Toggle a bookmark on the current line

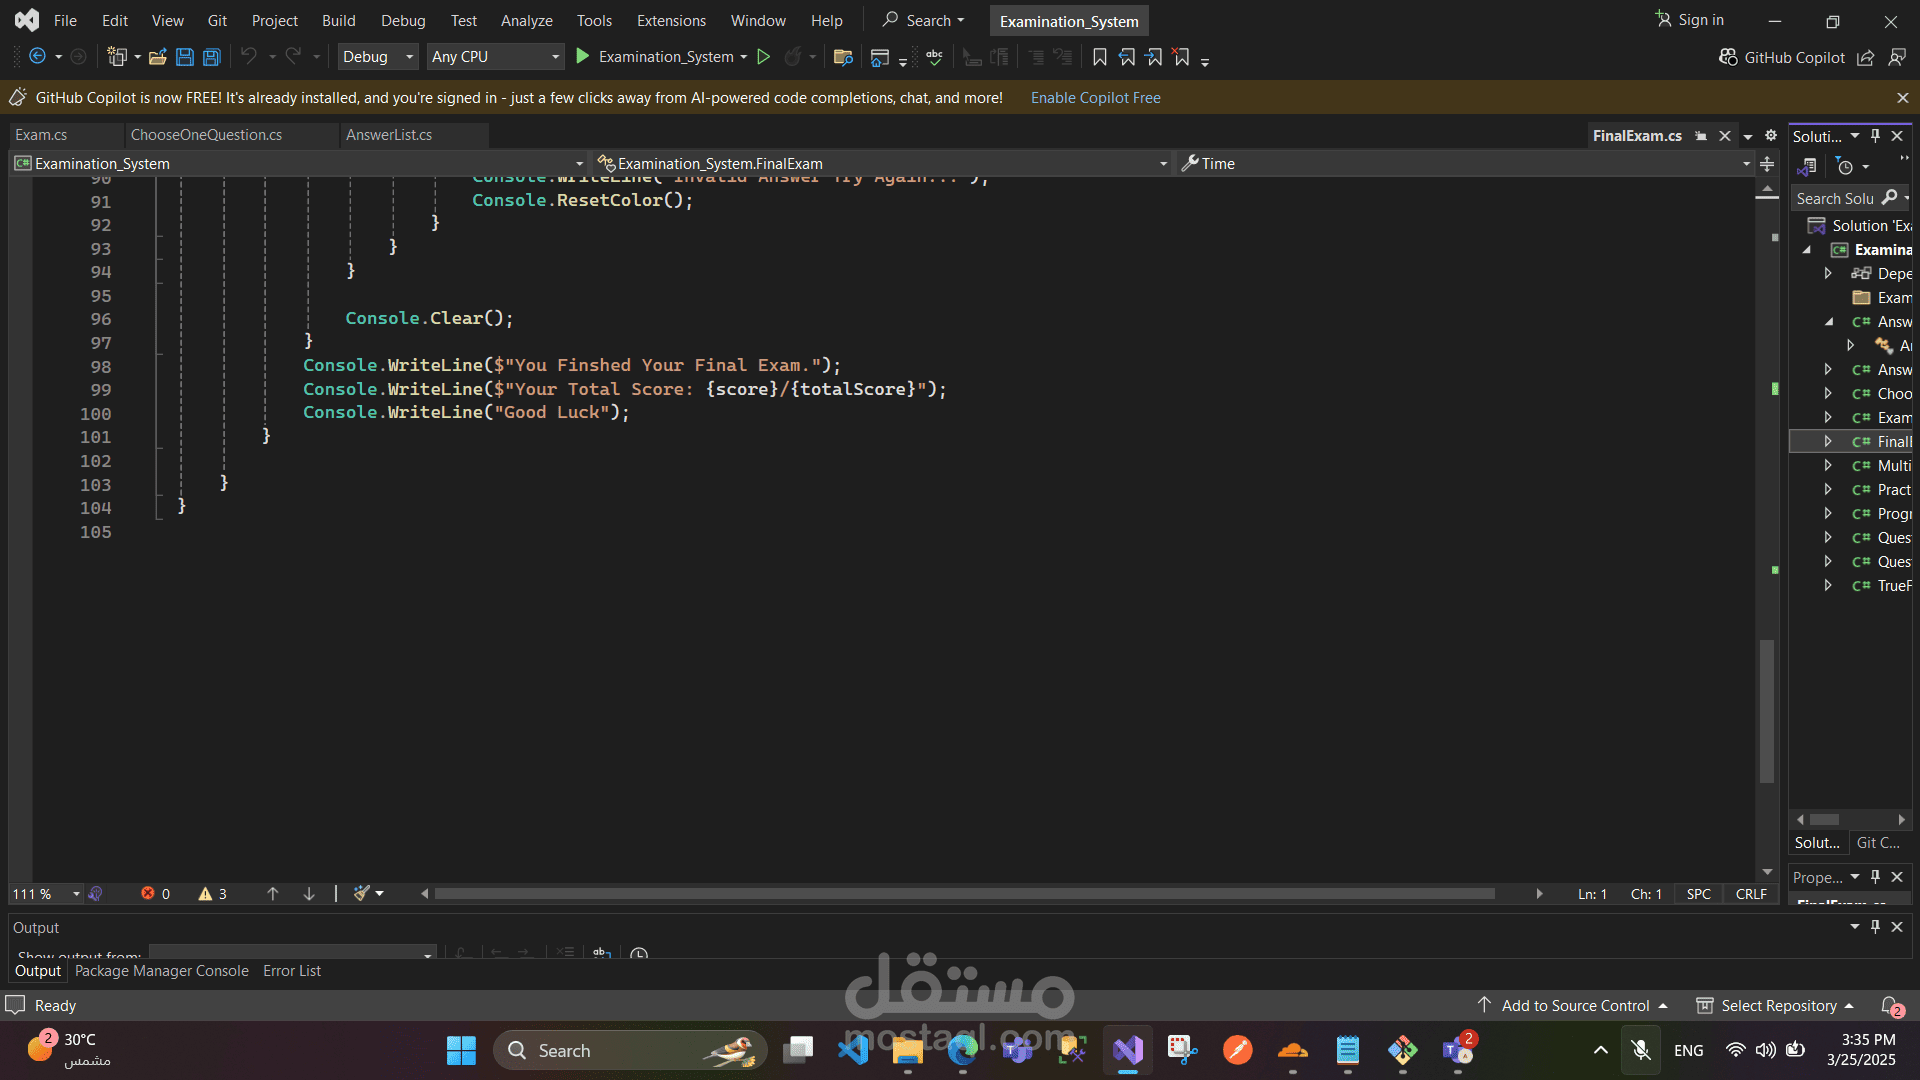(1100, 57)
